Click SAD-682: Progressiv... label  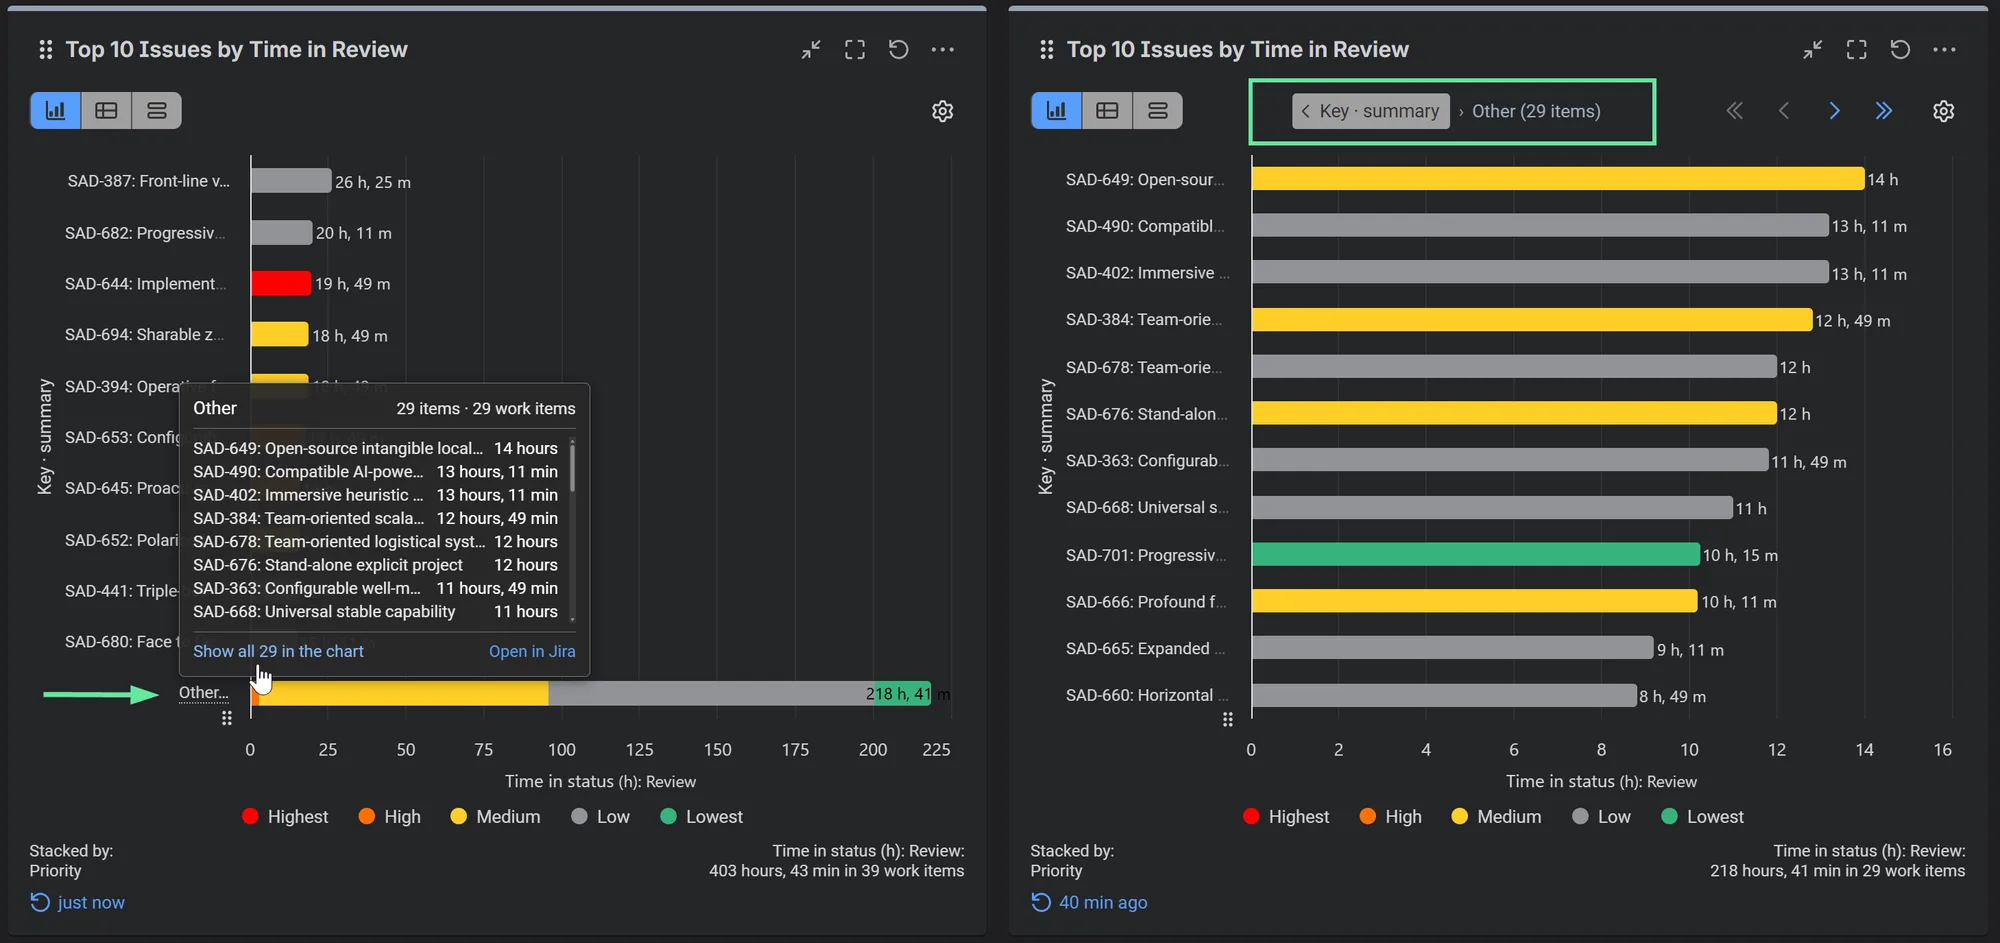coord(145,233)
